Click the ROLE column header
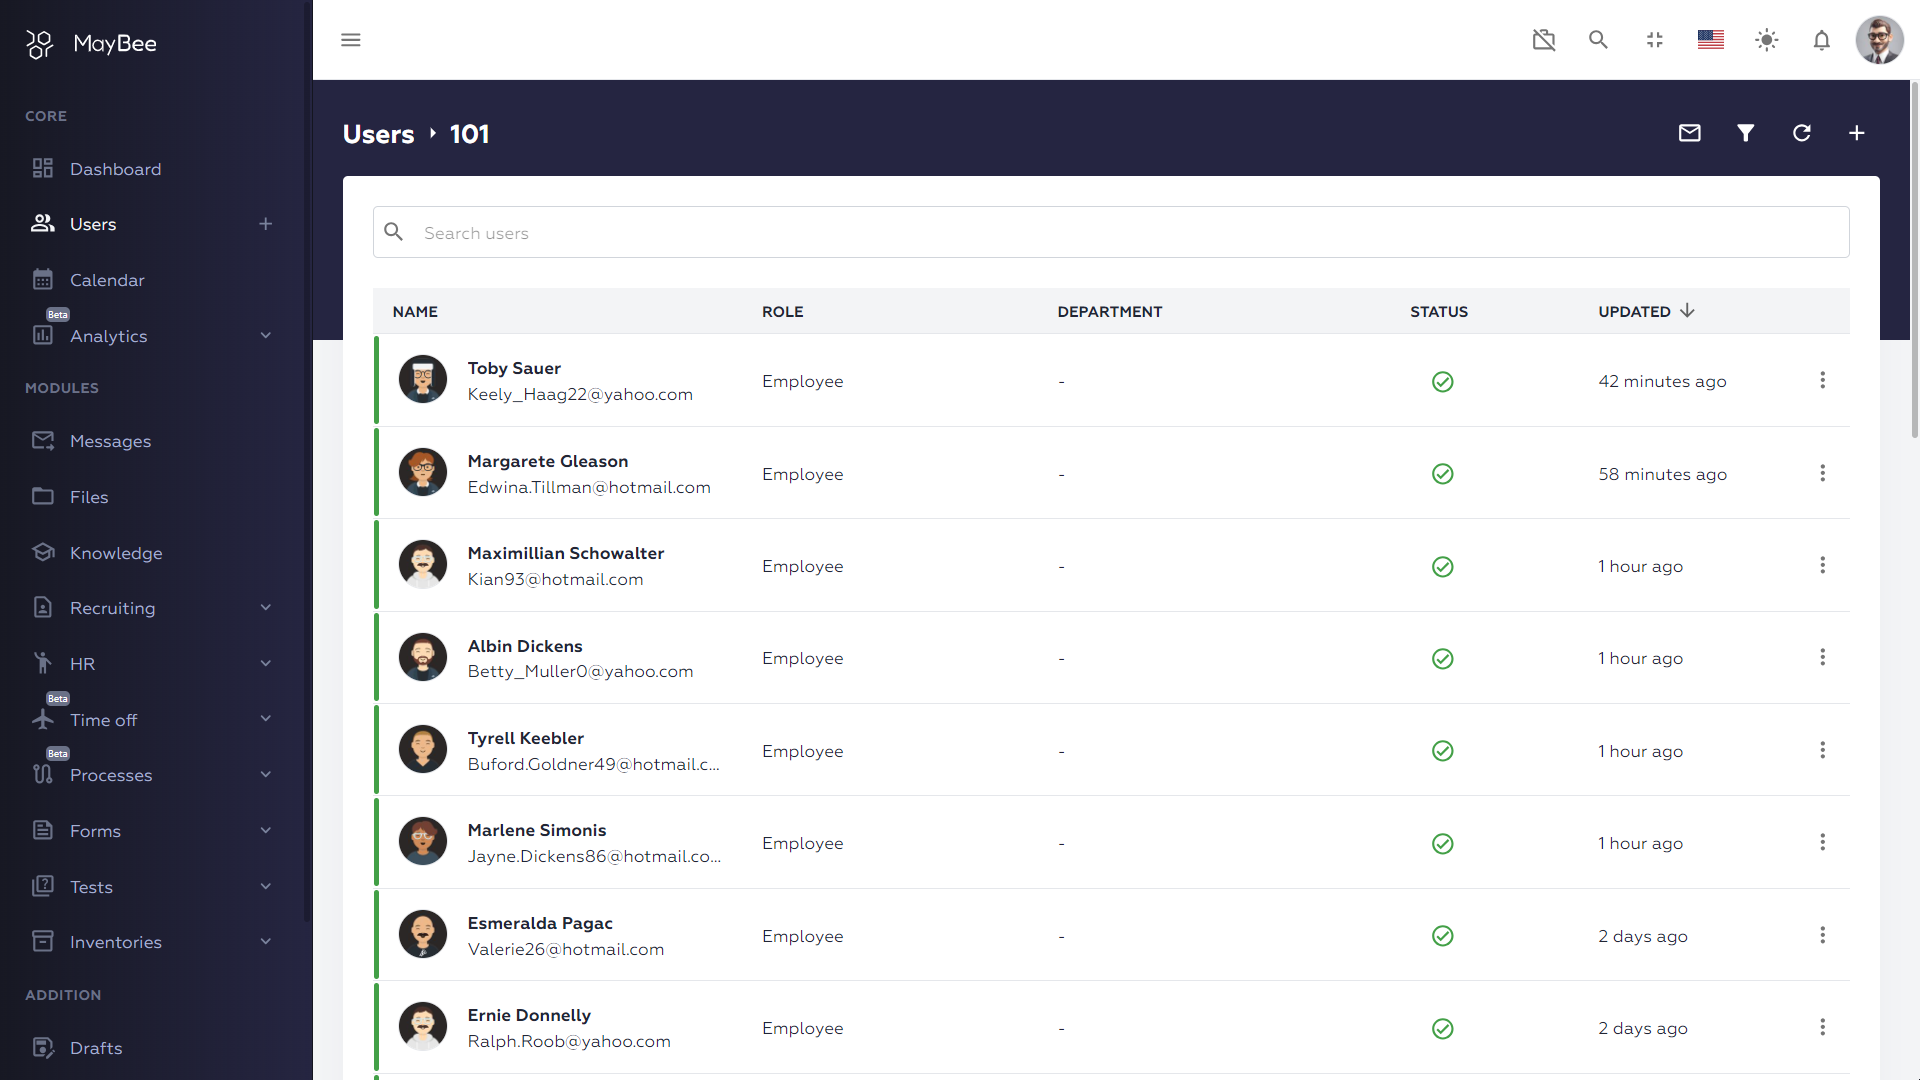 click(782, 312)
